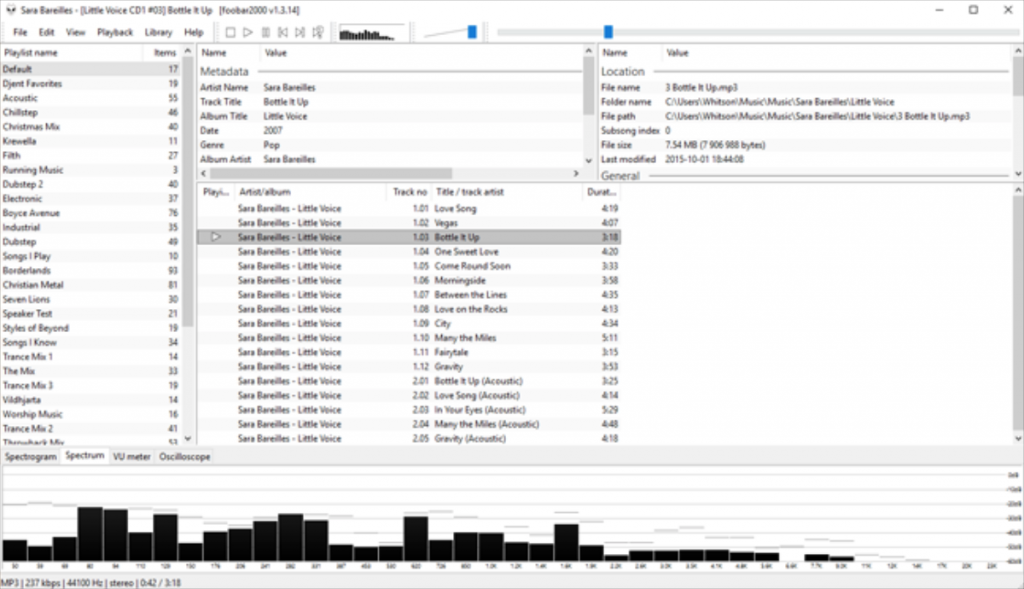Screen dimensions: 1024x589
Task: Sort playlists by the Items column header
Action: coord(162,53)
